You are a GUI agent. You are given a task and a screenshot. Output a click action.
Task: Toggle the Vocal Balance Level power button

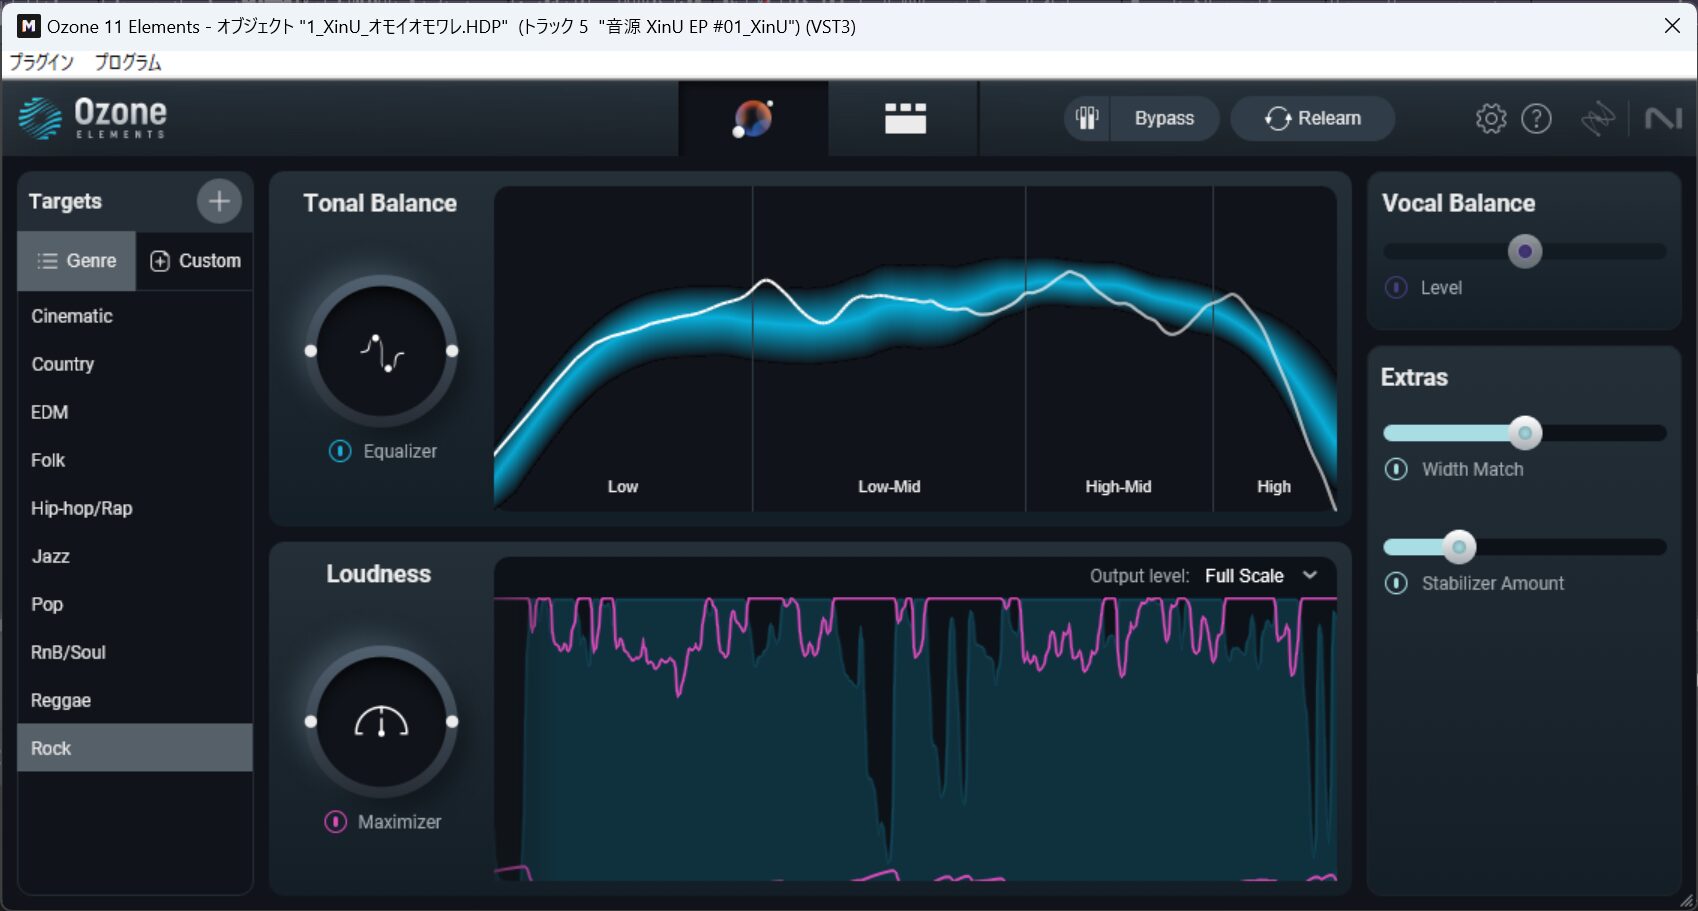point(1396,288)
